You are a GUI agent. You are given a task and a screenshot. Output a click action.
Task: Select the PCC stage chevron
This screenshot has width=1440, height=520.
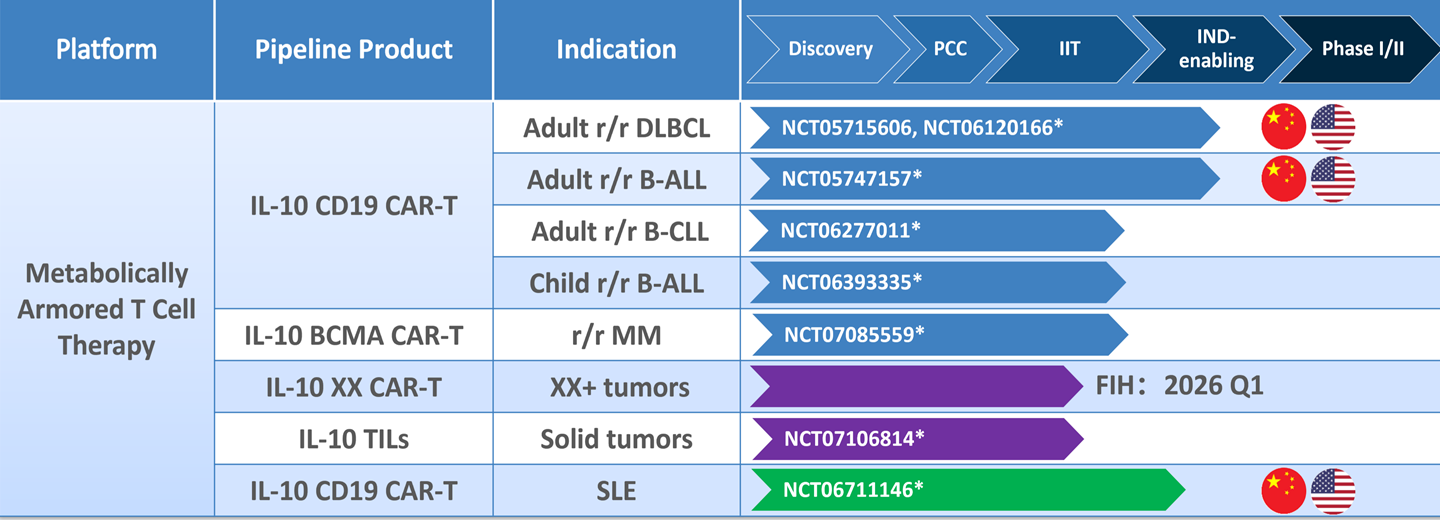point(949,49)
